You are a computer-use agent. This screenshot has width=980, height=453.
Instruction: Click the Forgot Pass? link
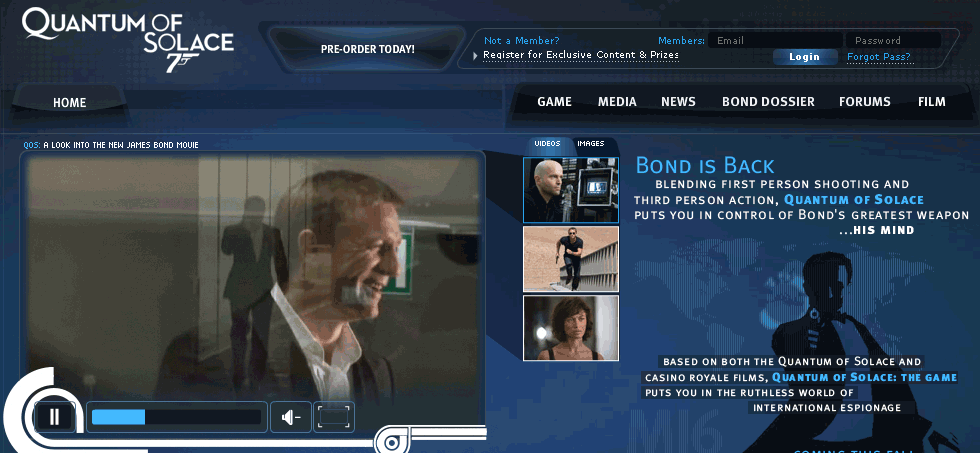[879, 57]
